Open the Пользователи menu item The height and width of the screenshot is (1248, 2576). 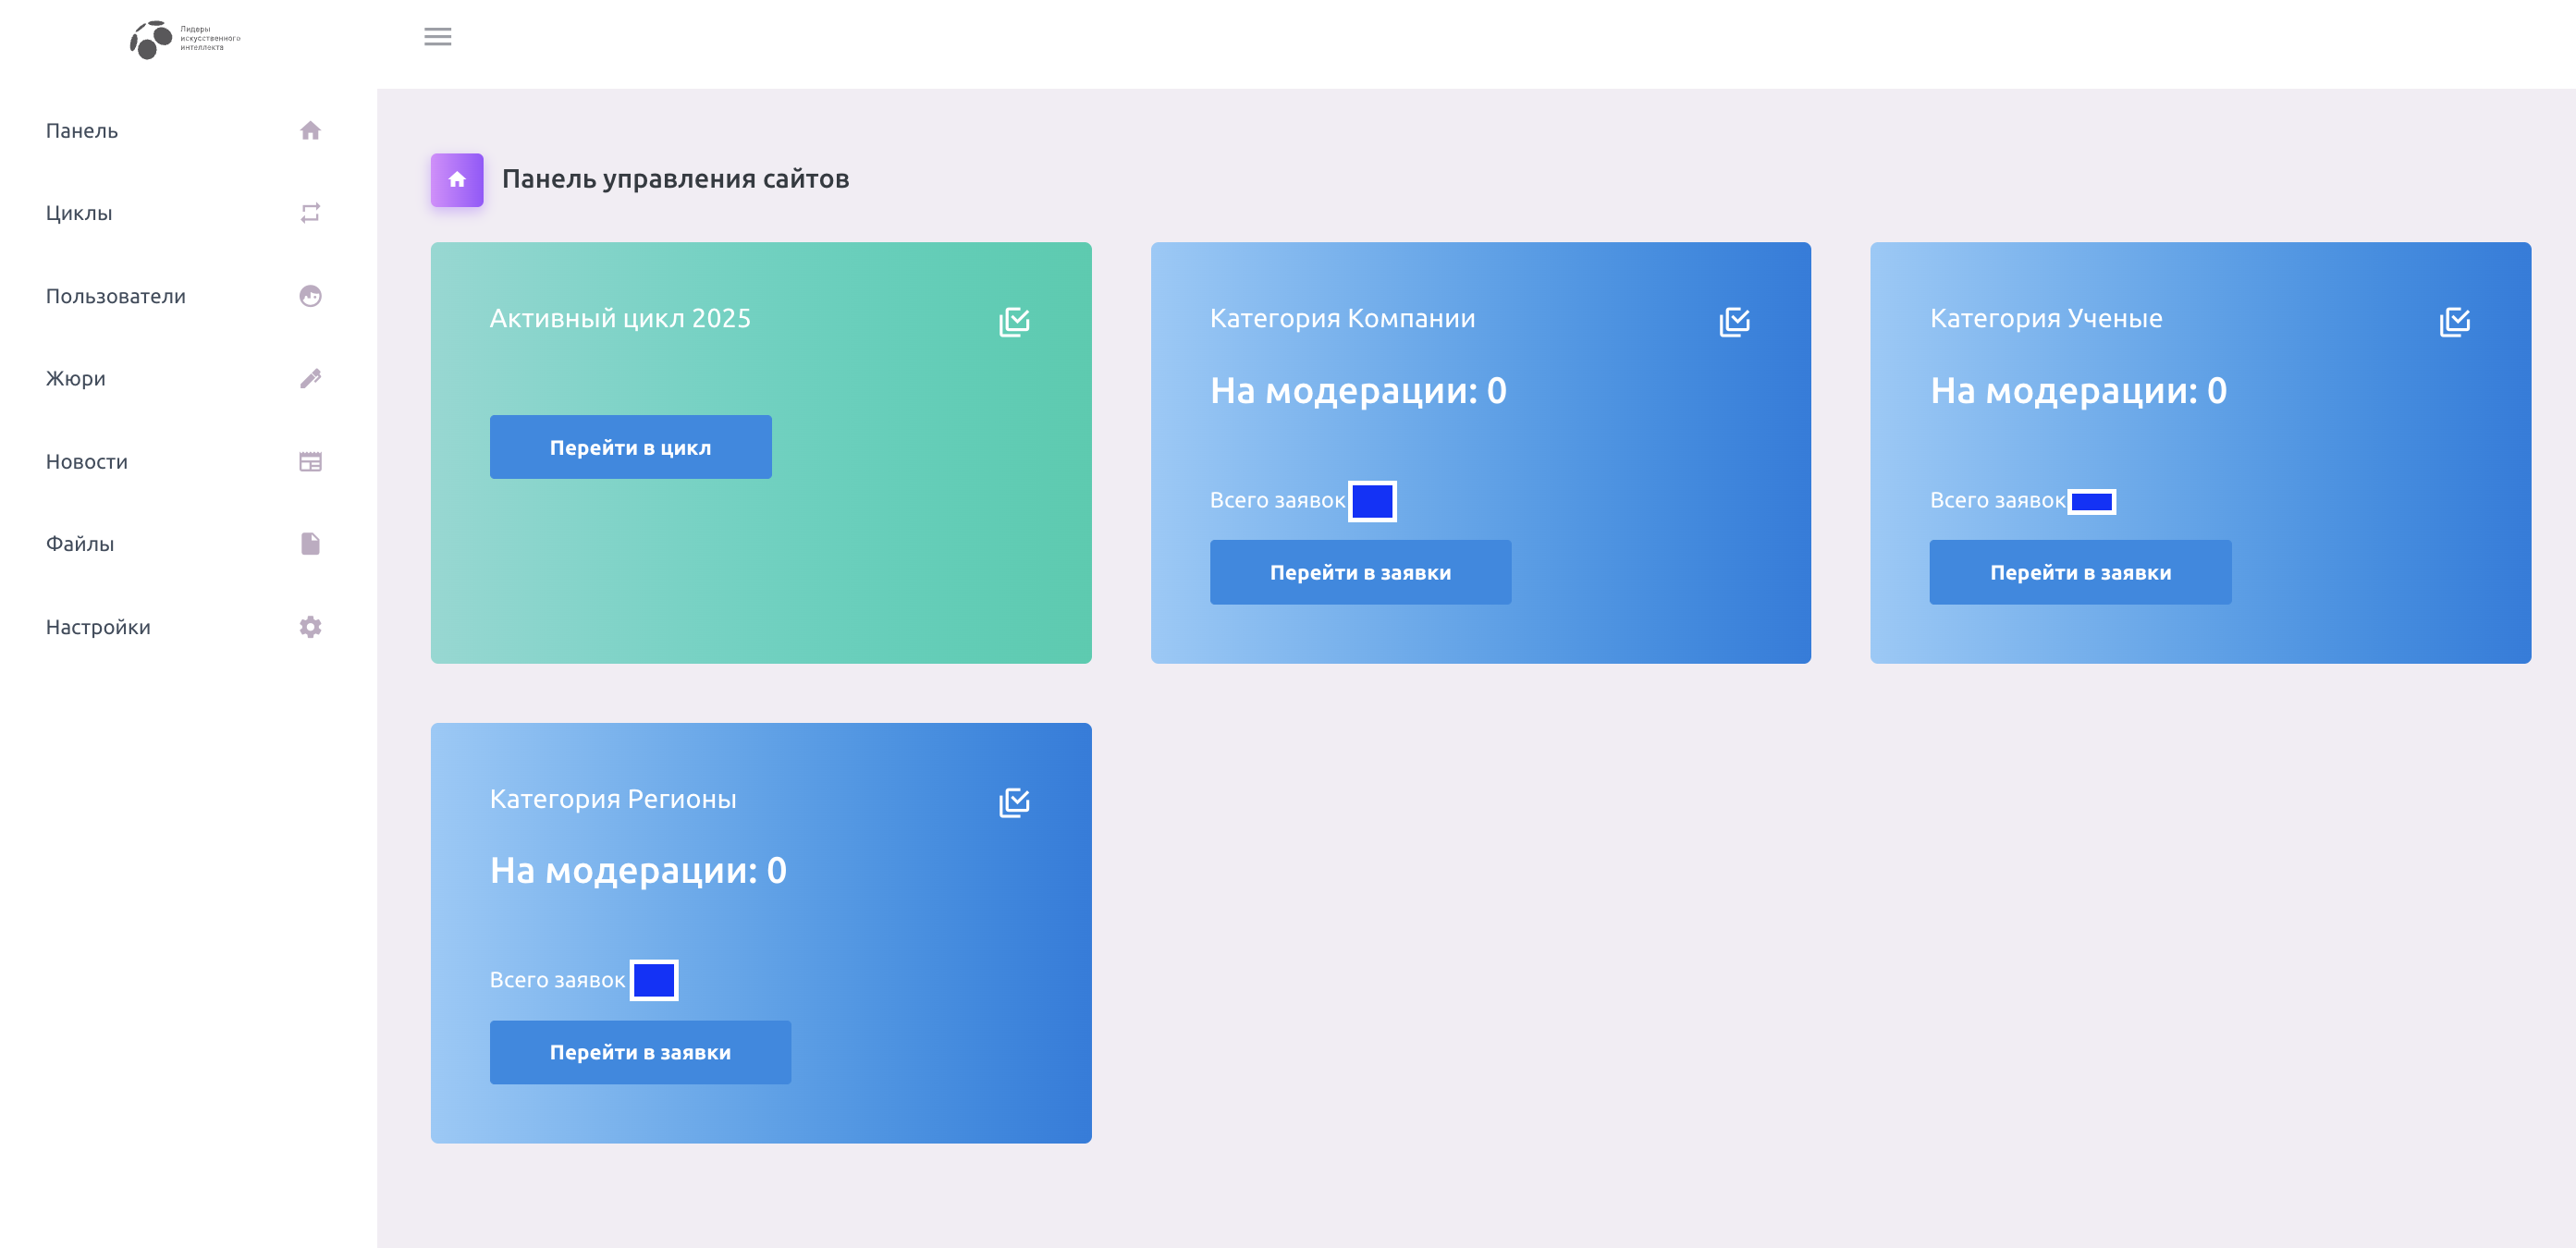point(116,296)
